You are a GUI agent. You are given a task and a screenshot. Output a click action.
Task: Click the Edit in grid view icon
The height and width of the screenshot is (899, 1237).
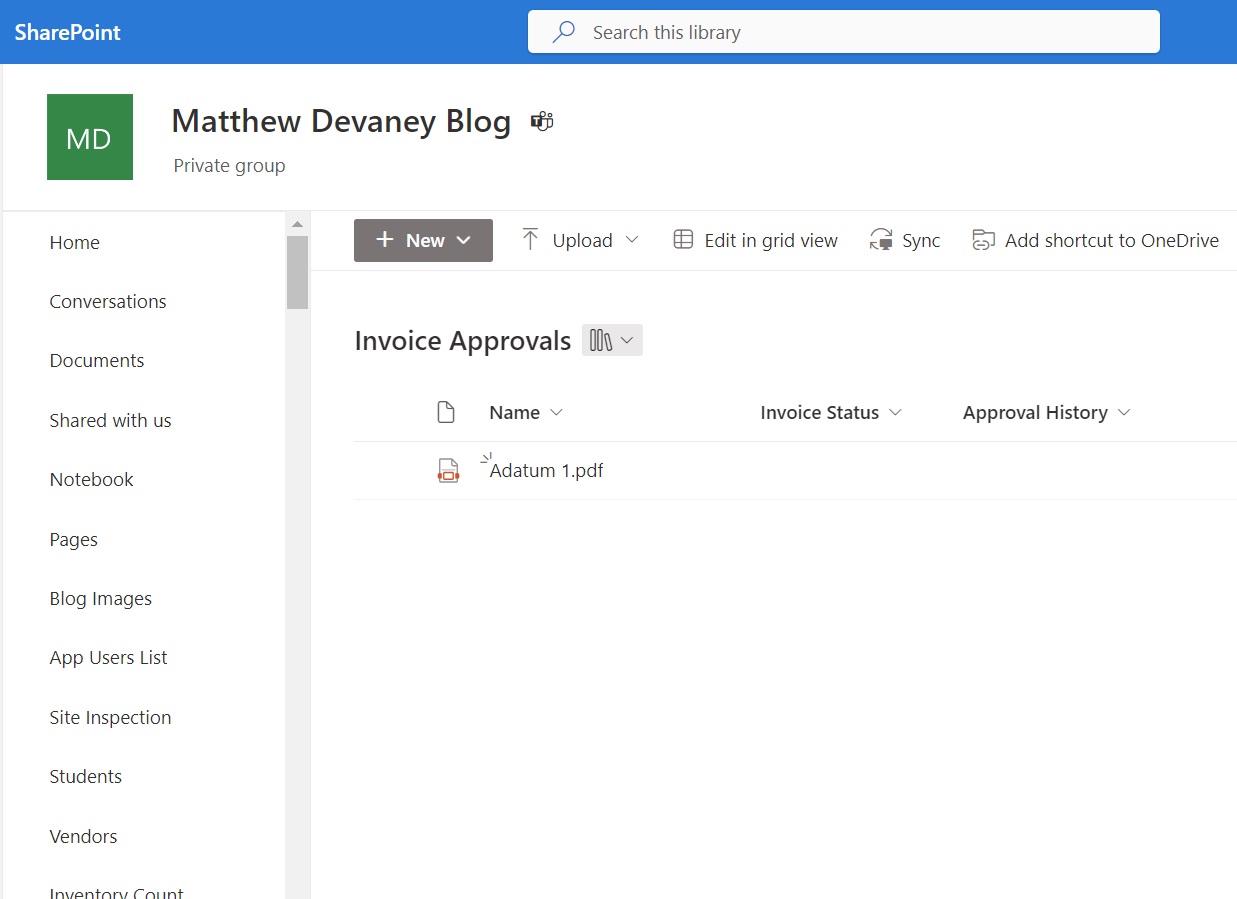(683, 239)
